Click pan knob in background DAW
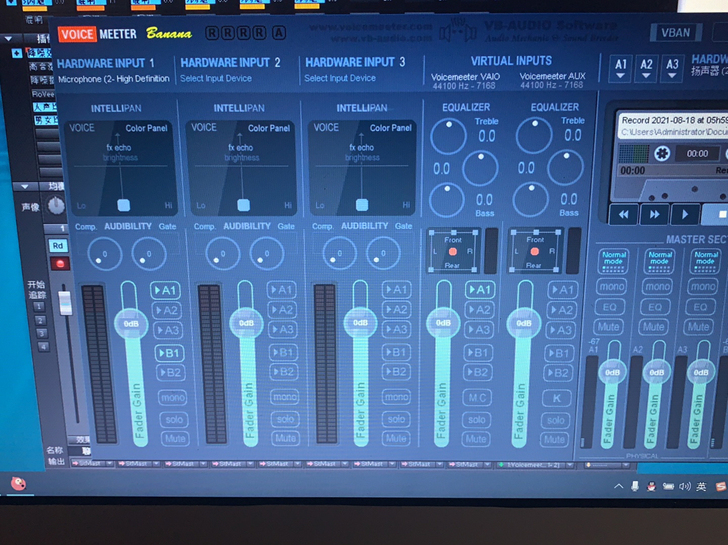The height and width of the screenshot is (545, 728). click(x=56, y=206)
